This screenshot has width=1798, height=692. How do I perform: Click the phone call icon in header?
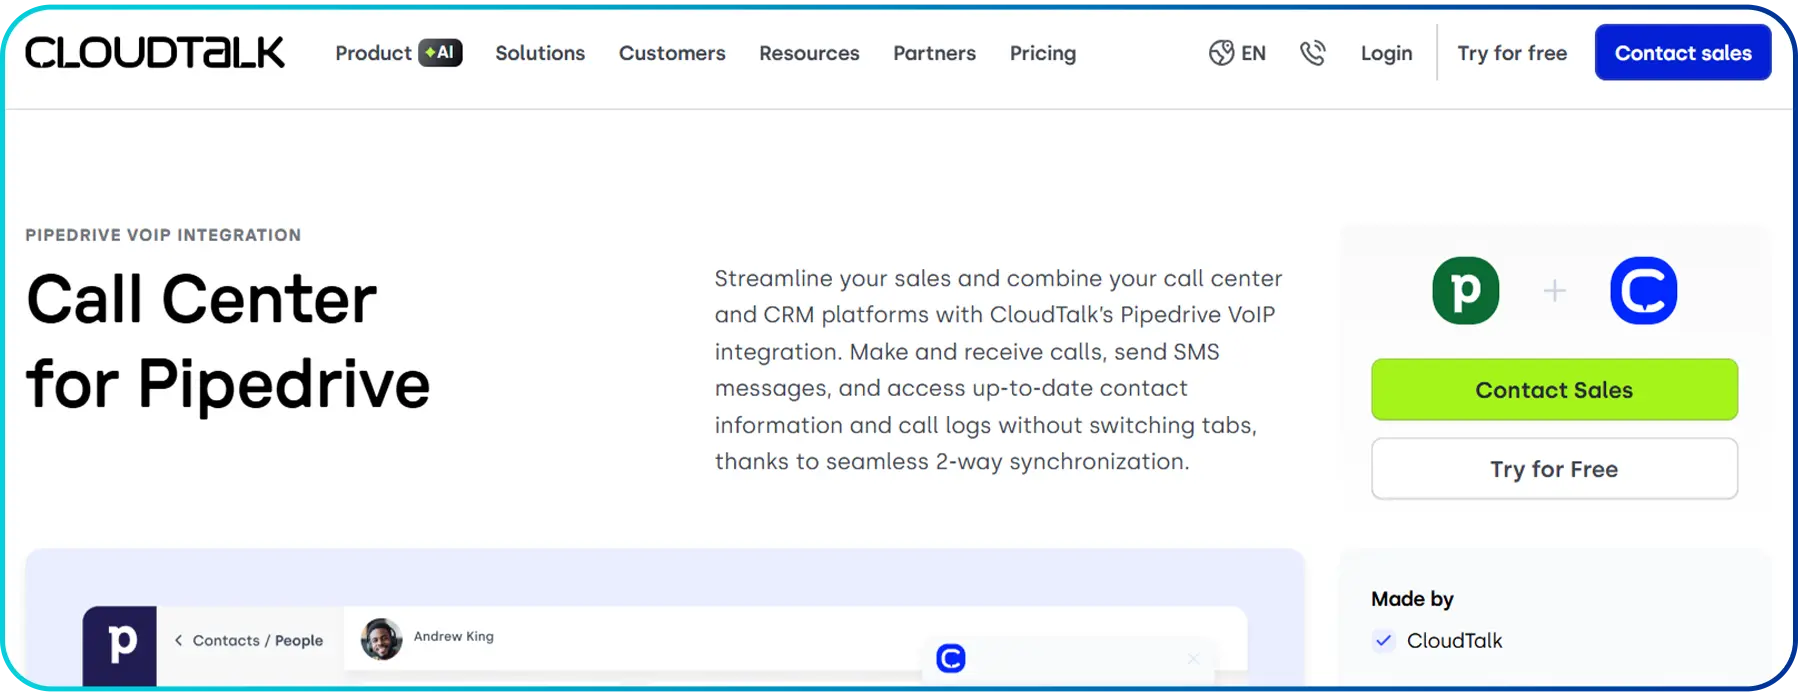(x=1313, y=53)
